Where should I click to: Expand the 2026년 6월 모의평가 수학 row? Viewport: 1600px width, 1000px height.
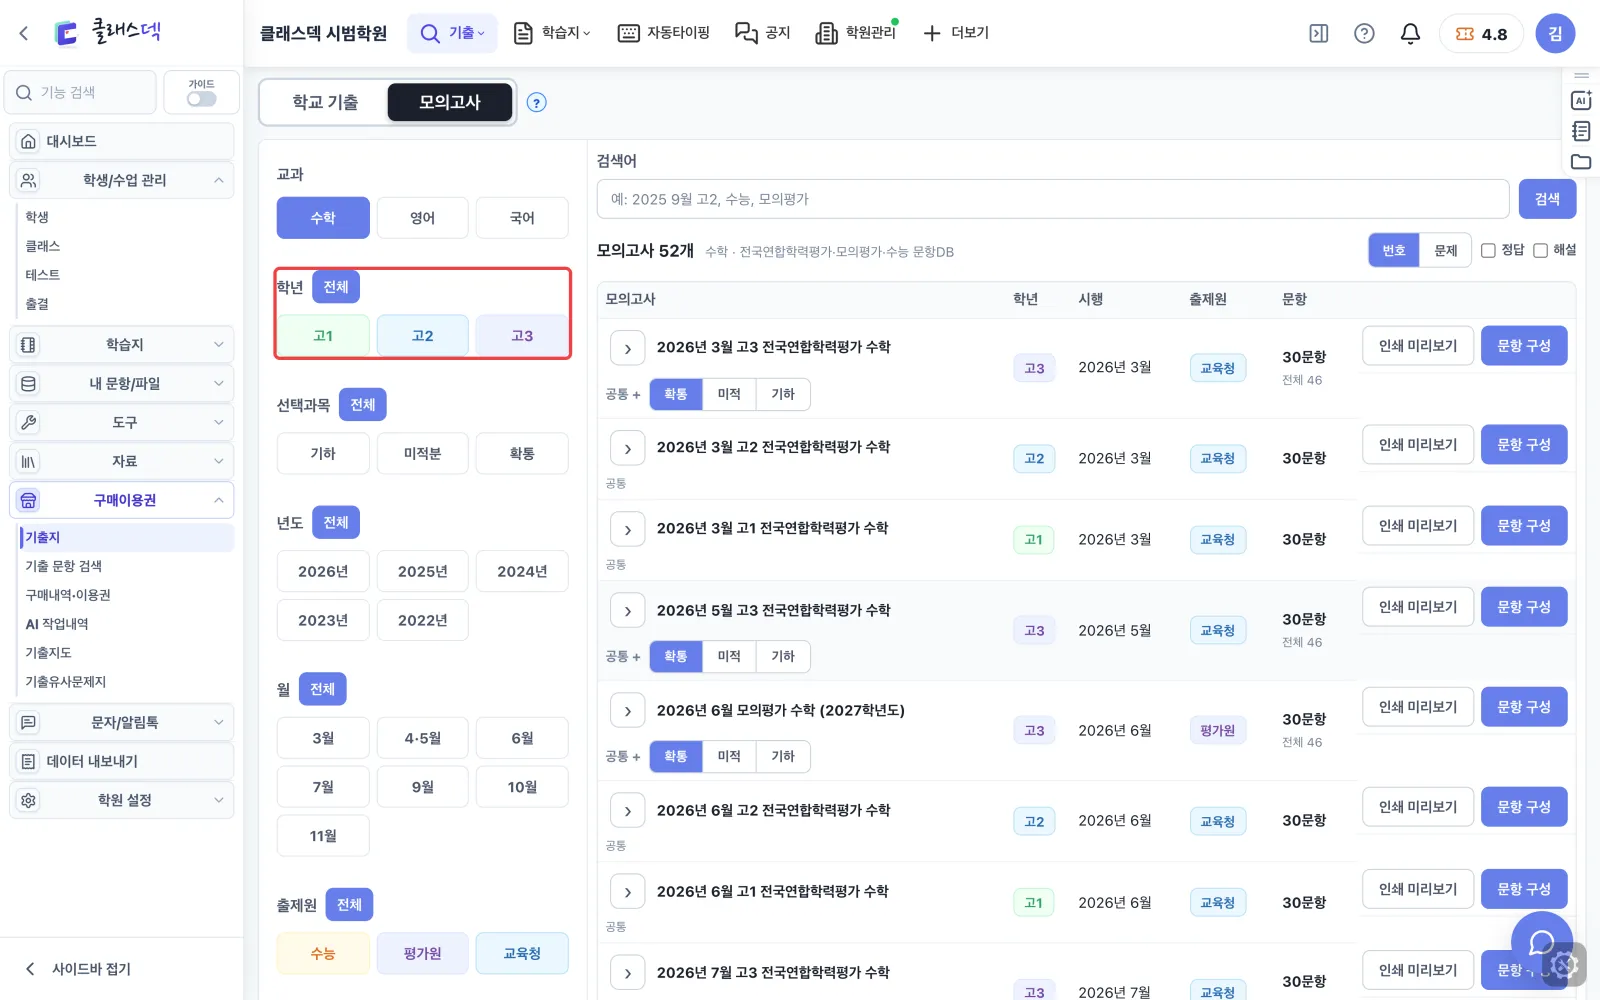pos(627,711)
